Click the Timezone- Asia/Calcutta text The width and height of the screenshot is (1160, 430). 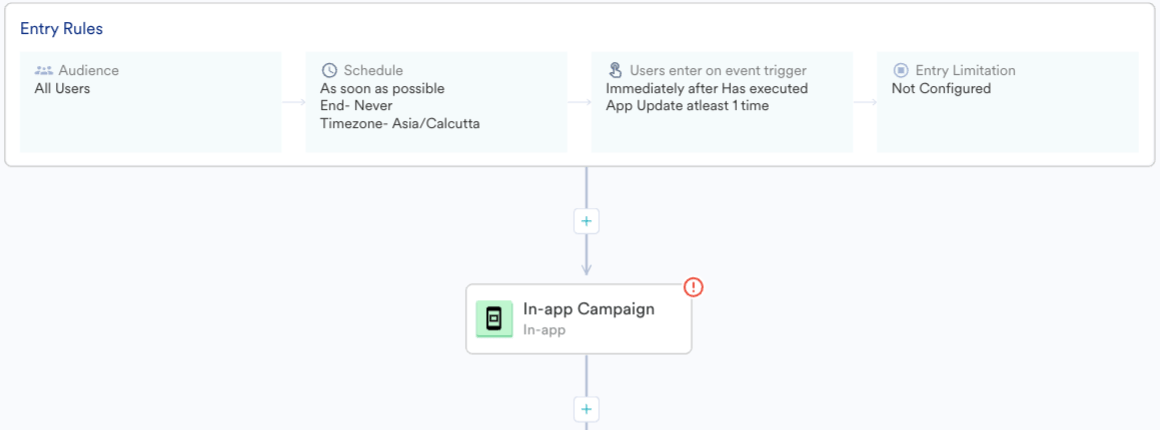(400, 124)
